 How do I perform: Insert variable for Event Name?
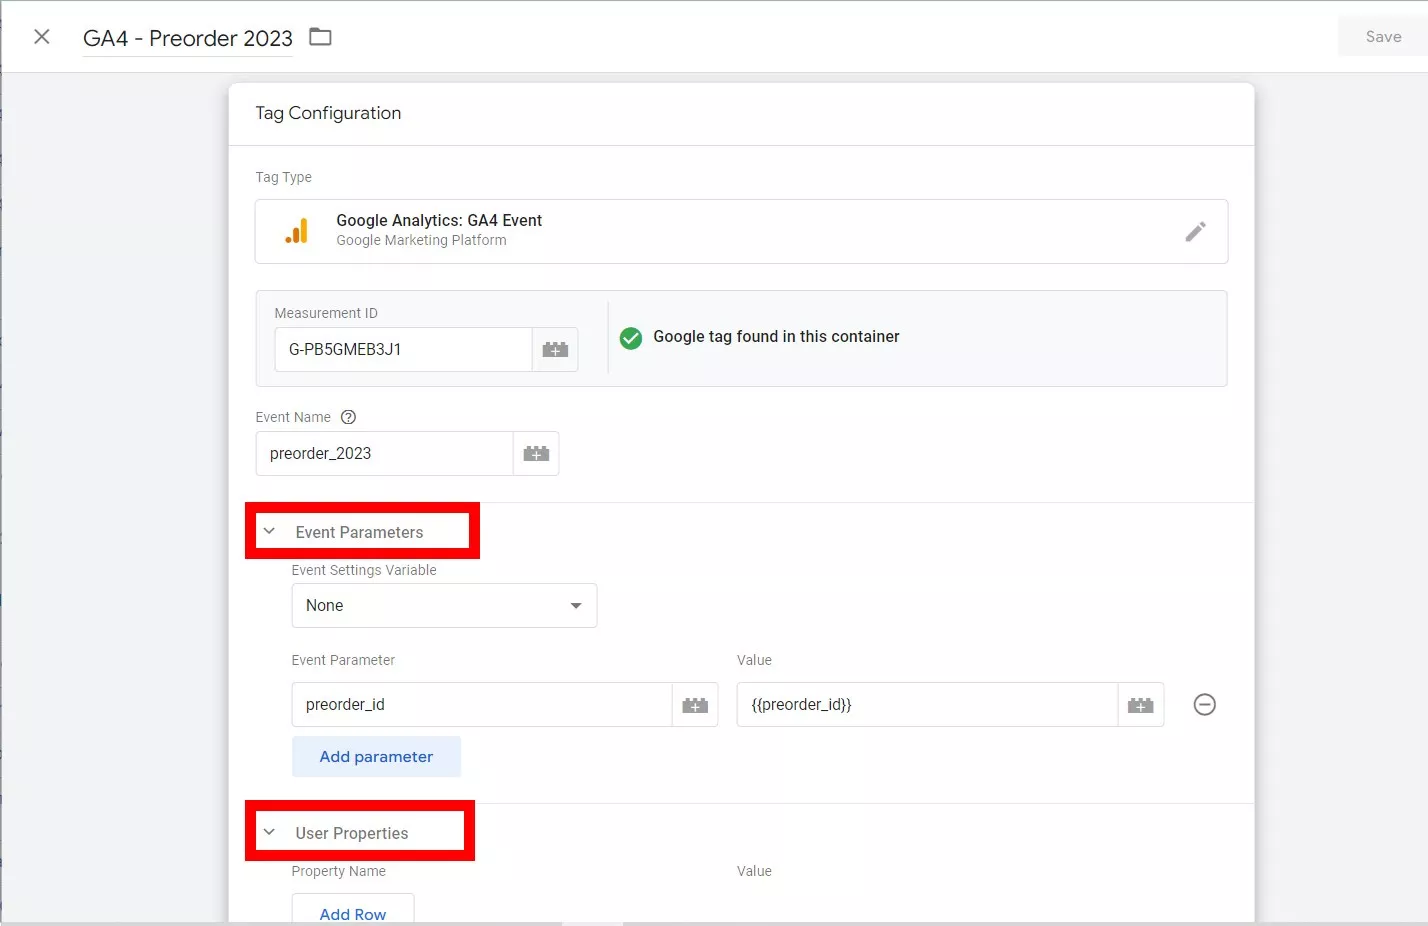tap(536, 454)
